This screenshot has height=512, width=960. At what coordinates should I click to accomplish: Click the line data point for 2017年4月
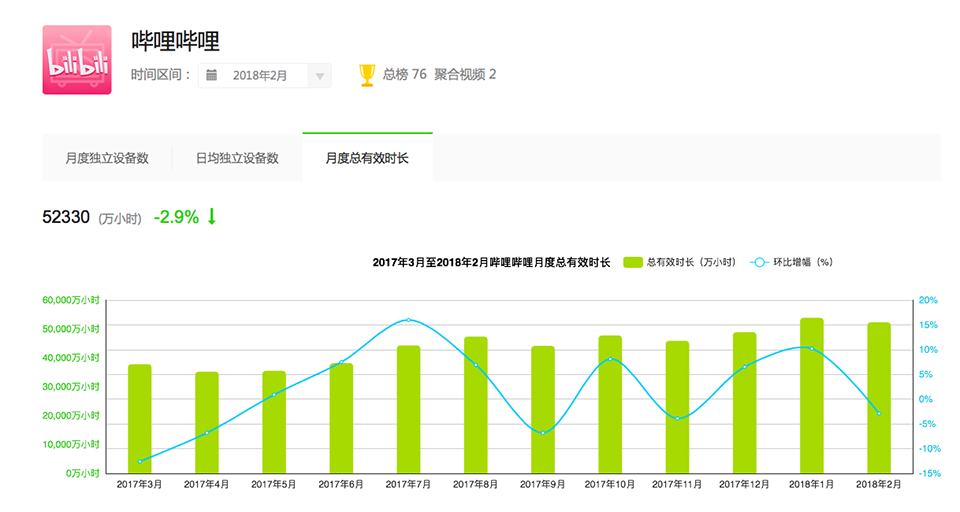coord(207,432)
